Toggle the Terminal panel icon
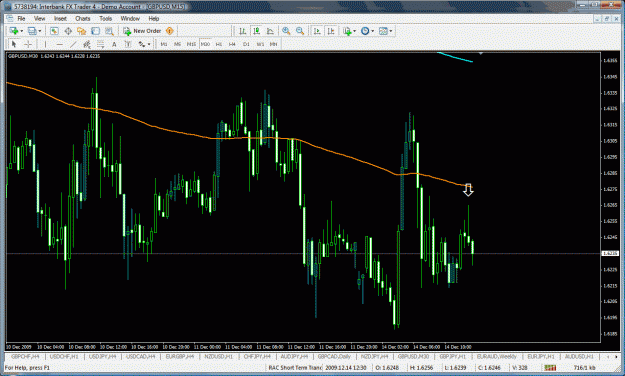The image size is (625, 376). click(95, 31)
